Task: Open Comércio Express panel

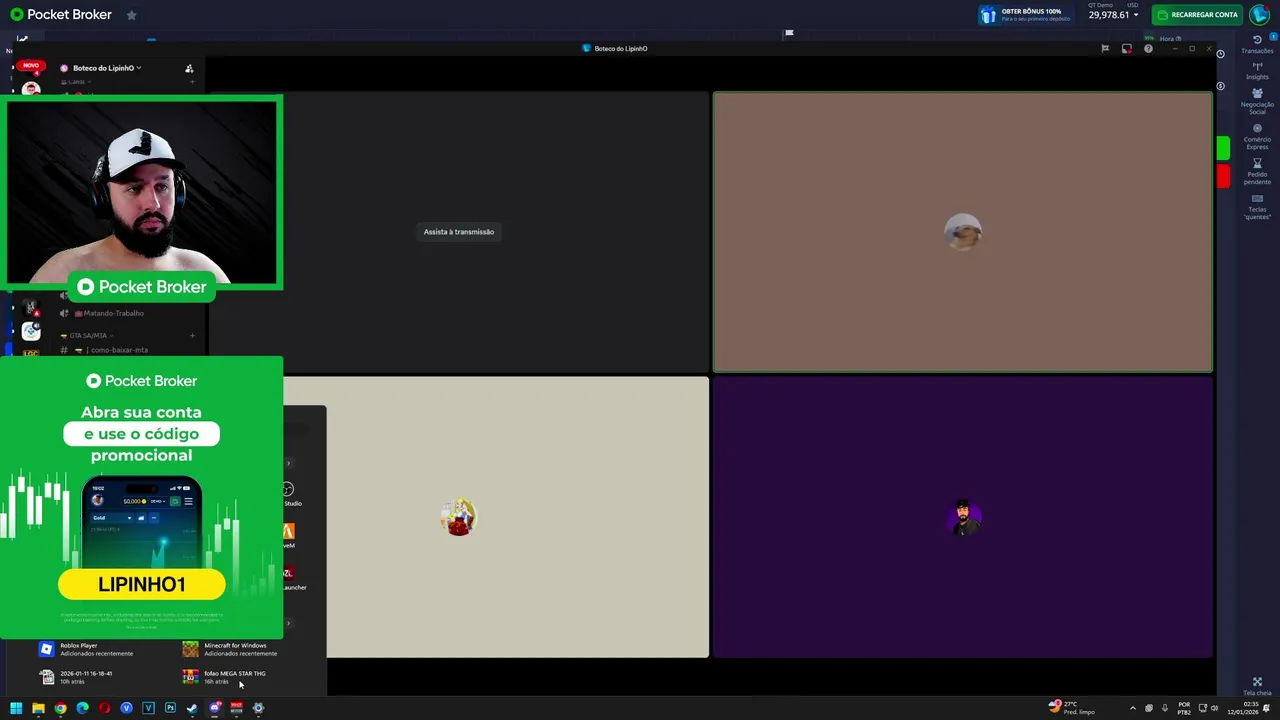Action: pyautogui.click(x=1257, y=137)
